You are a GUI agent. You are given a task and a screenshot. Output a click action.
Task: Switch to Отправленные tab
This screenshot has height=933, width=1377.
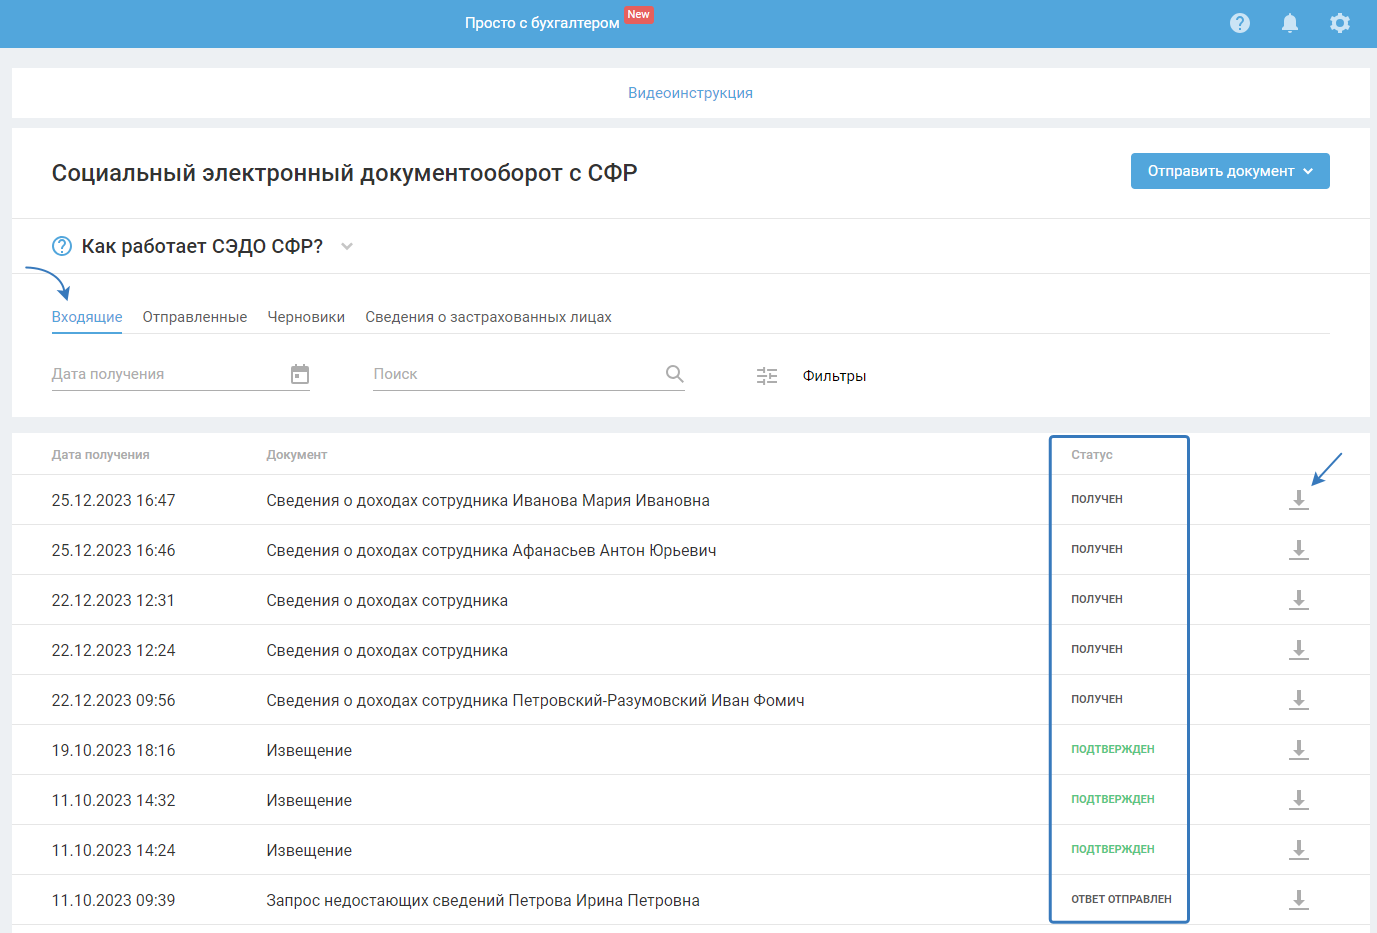(195, 317)
